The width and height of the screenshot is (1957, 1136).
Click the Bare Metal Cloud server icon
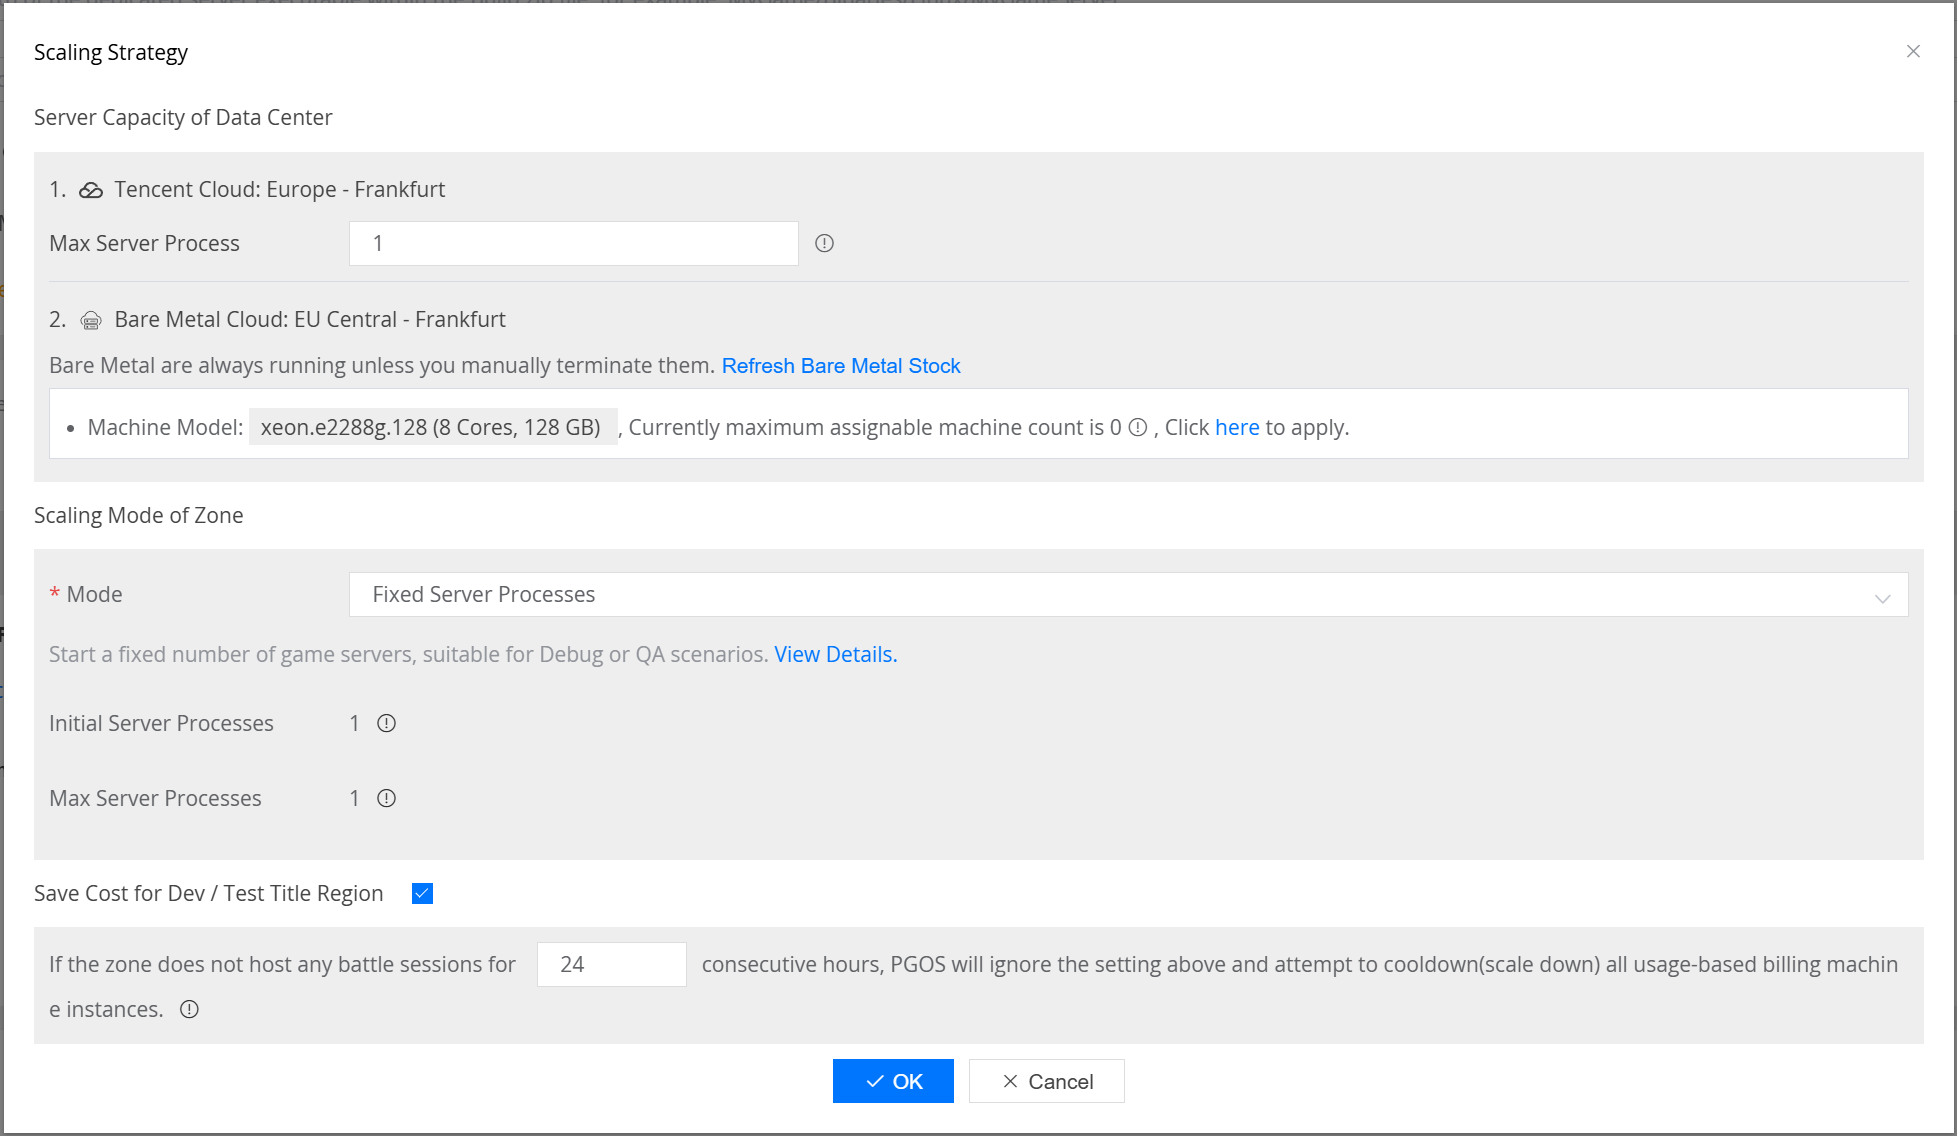[91, 320]
